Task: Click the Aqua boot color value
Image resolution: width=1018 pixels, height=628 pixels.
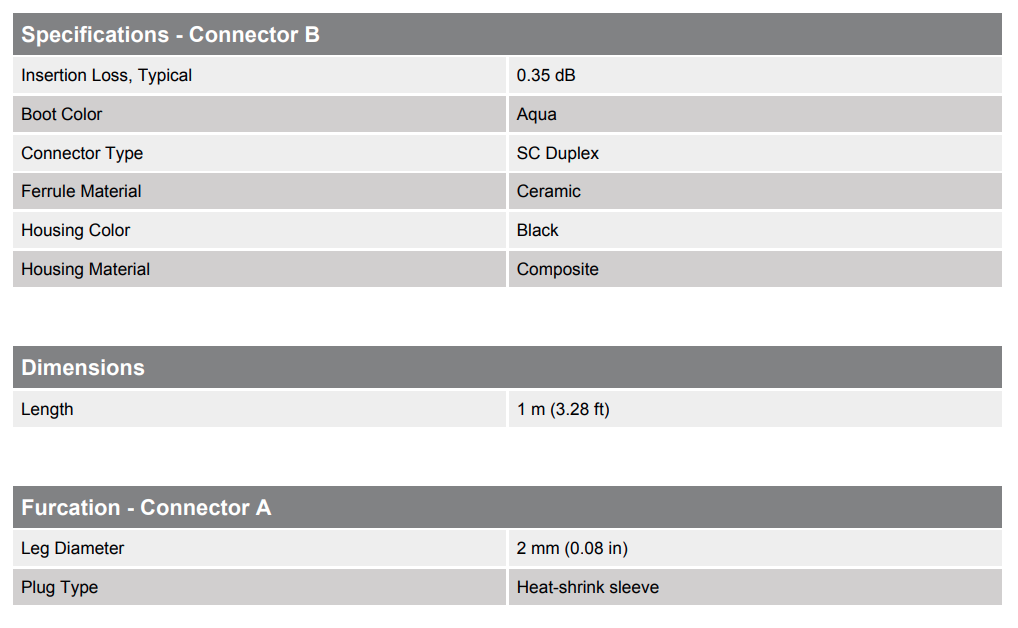Action: point(536,115)
